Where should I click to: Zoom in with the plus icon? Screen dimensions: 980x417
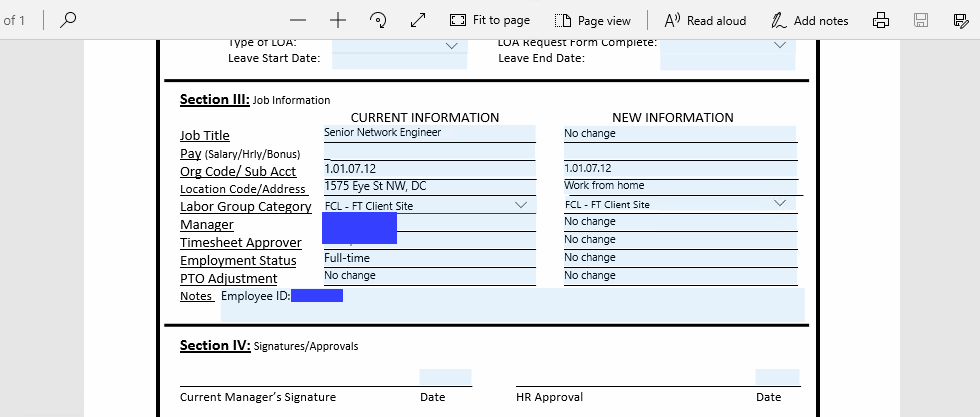[x=338, y=20]
